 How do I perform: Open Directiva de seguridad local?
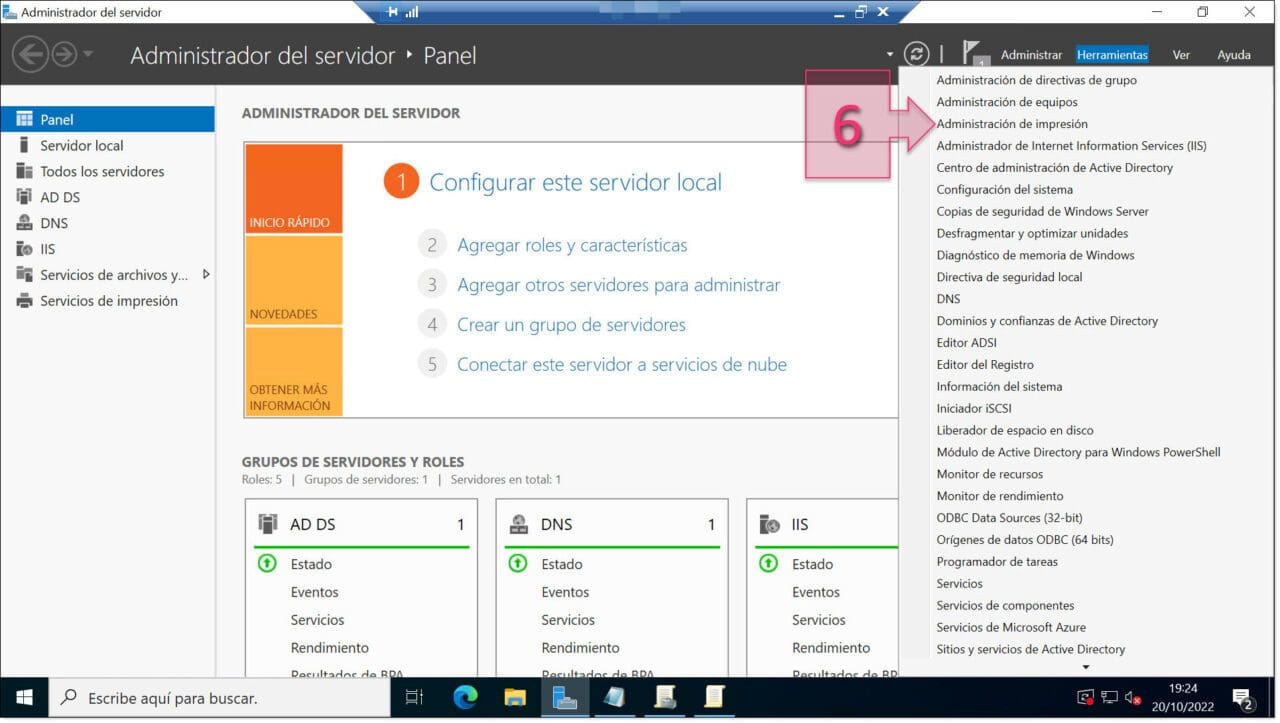[1009, 277]
